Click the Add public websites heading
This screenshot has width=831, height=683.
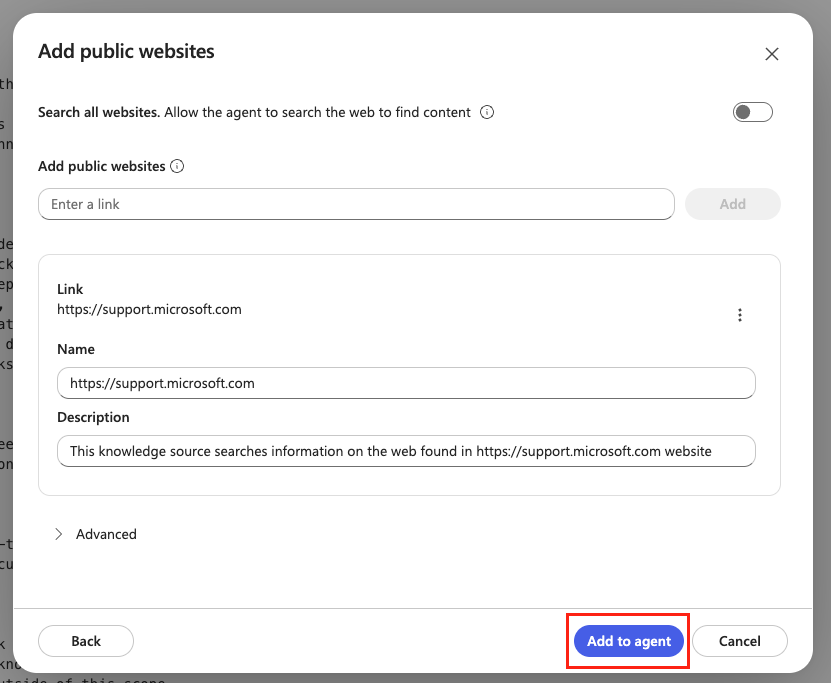(126, 51)
